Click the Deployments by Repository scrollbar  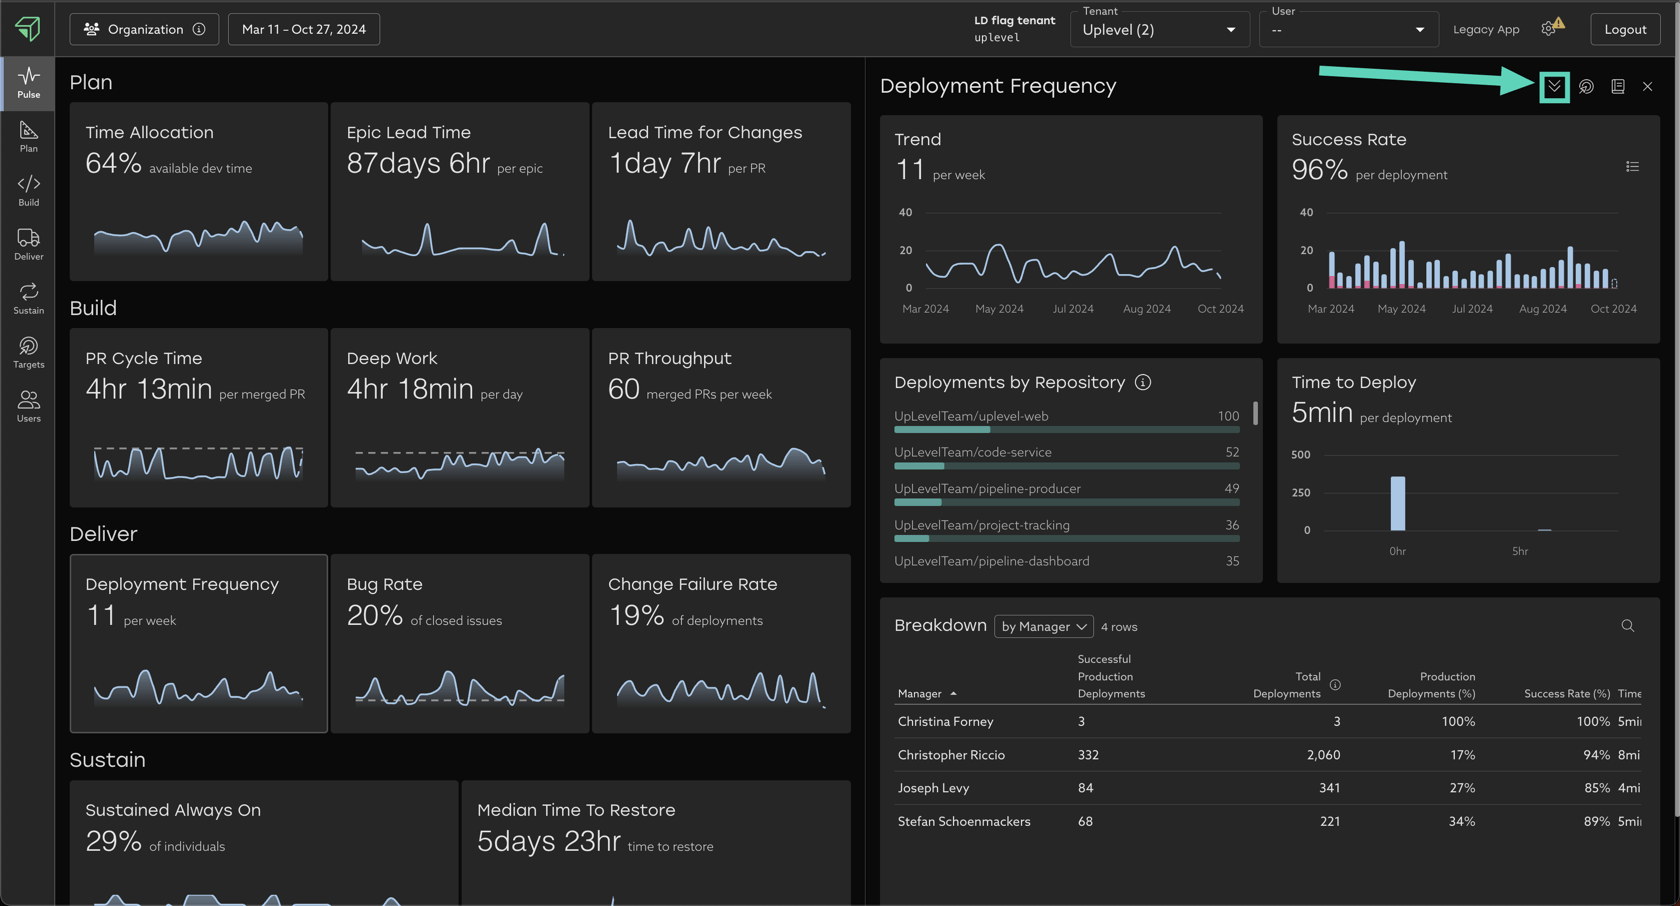[x=1255, y=413]
